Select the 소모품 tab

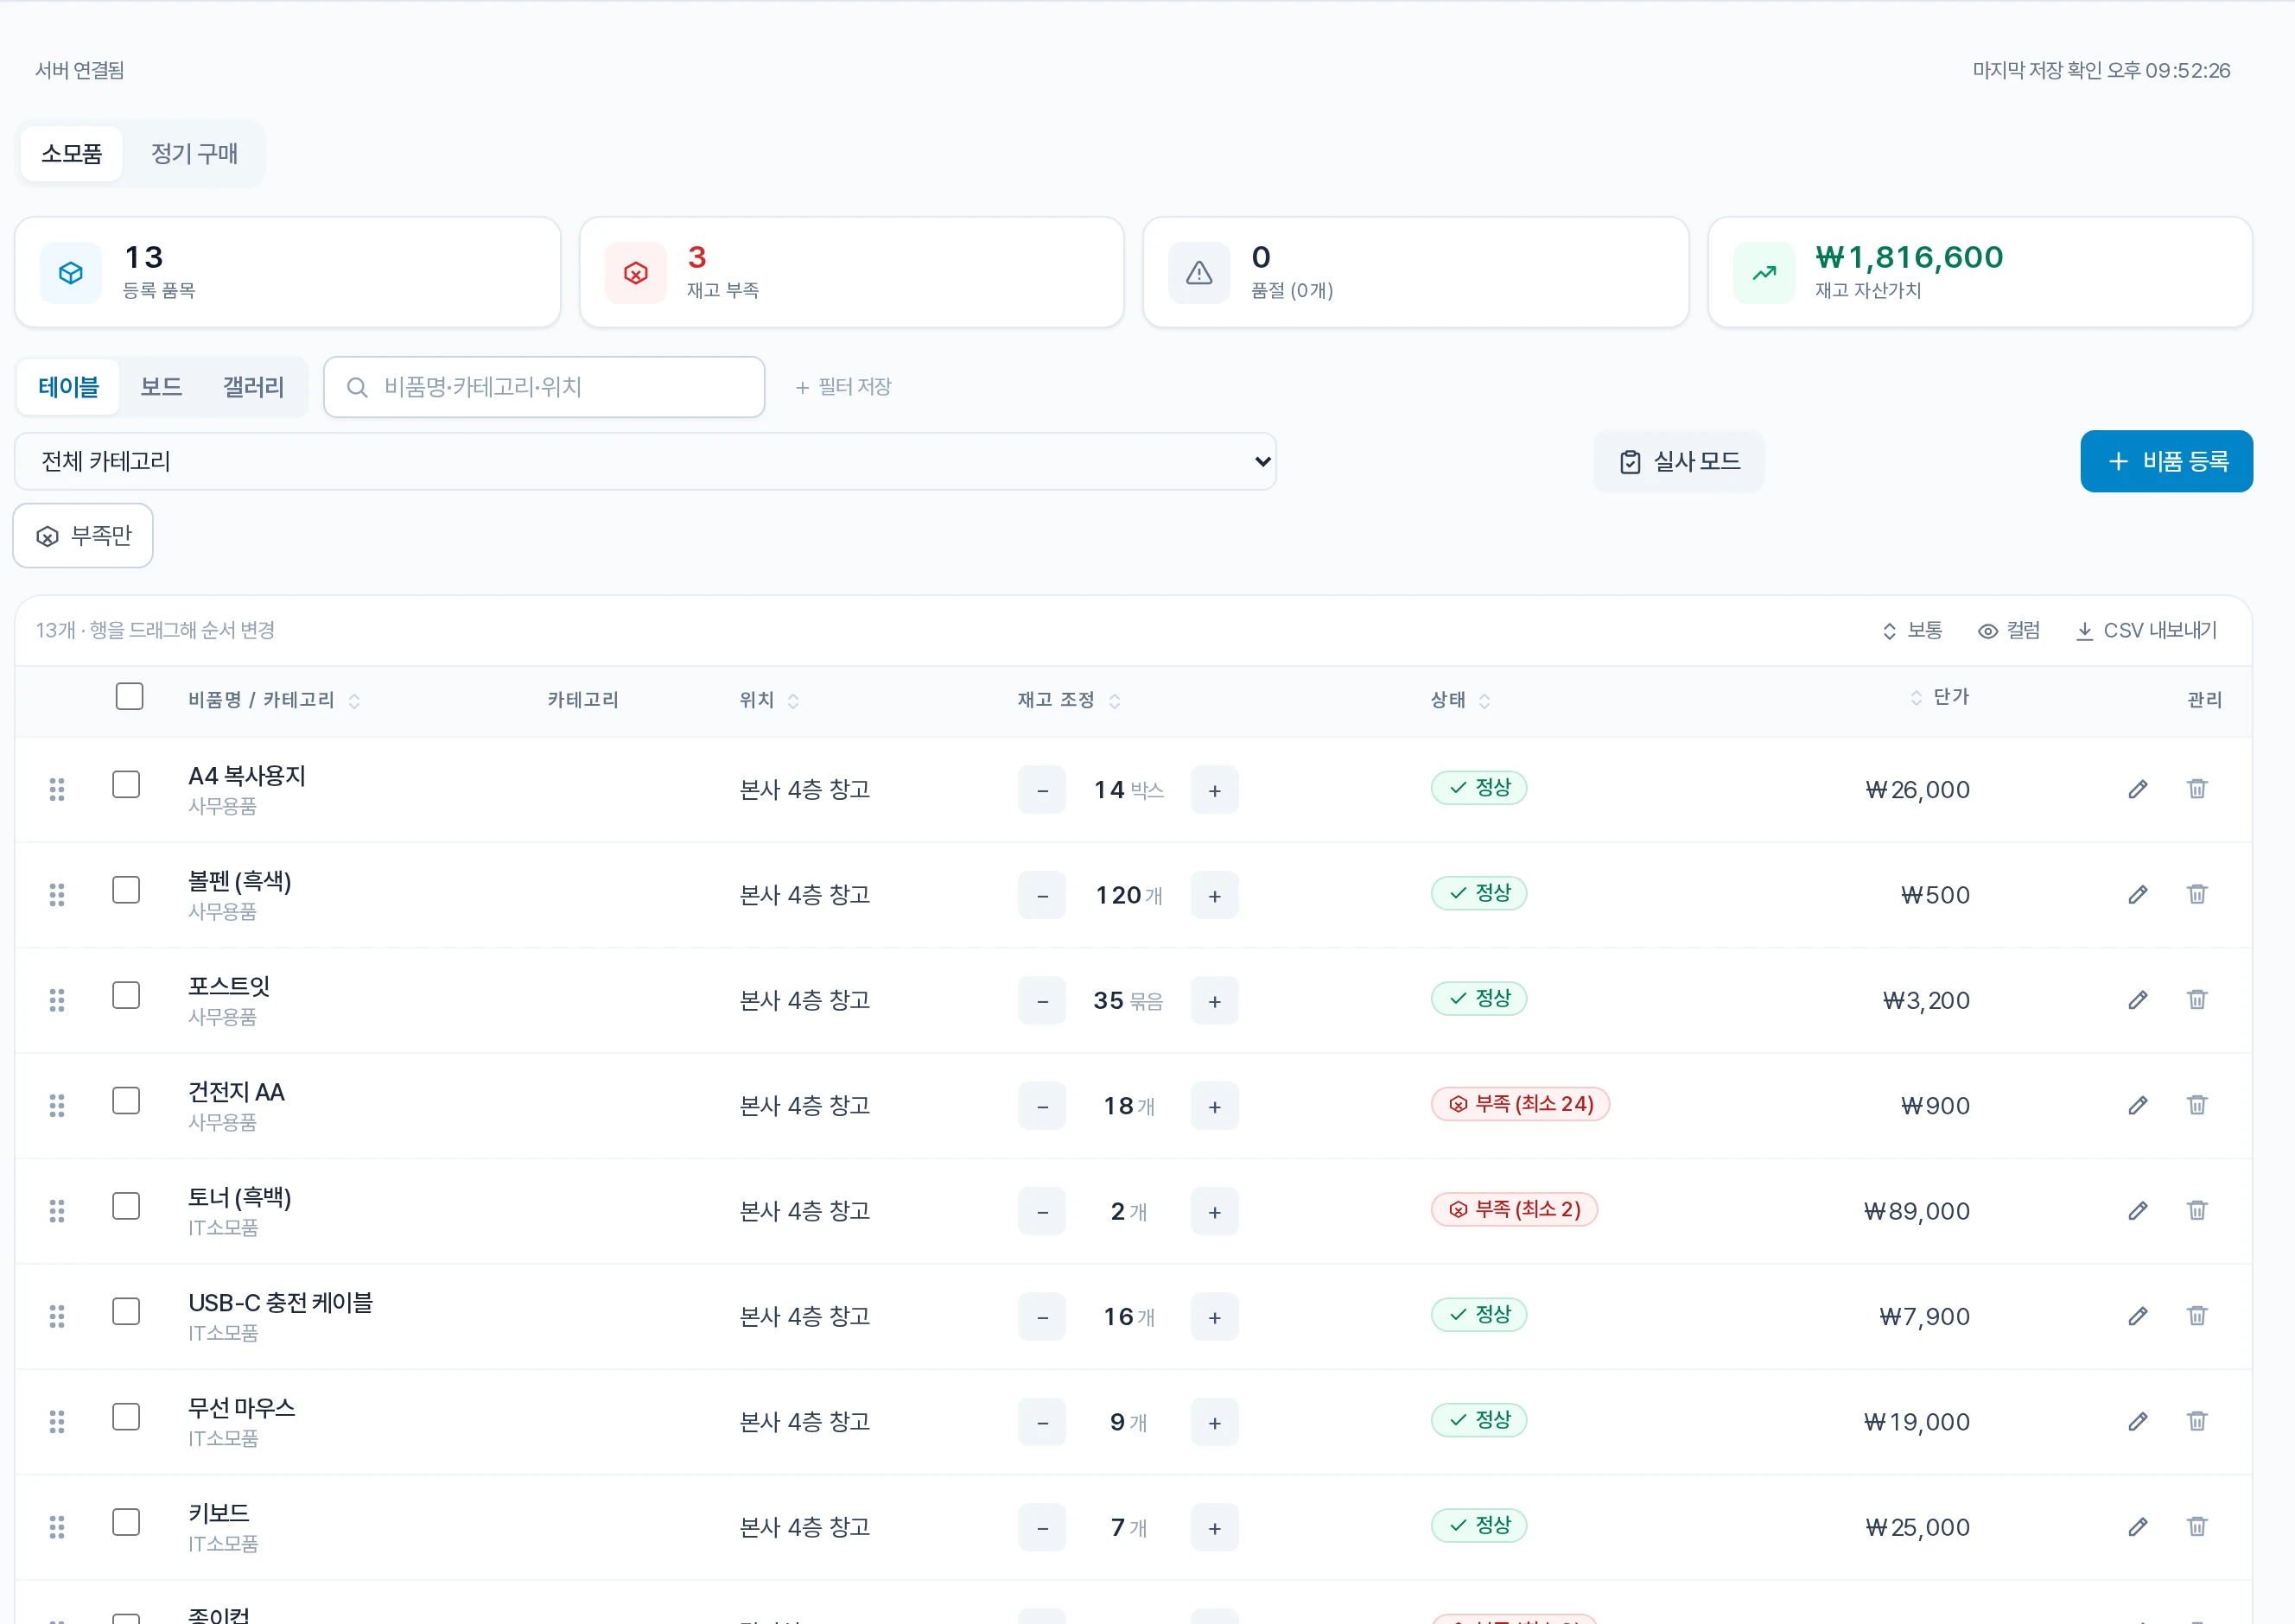pos(72,154)
